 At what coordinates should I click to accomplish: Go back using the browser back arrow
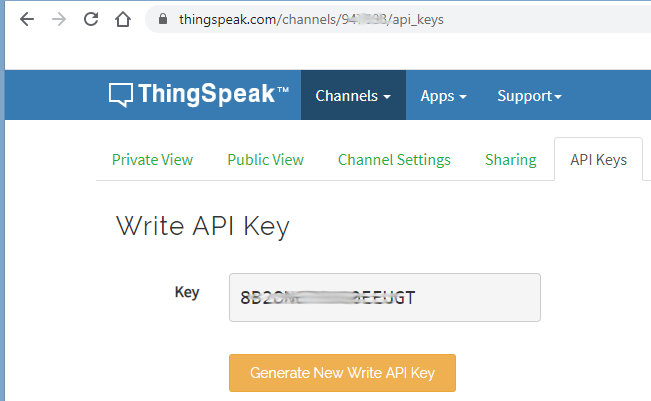tap(27, 19)
